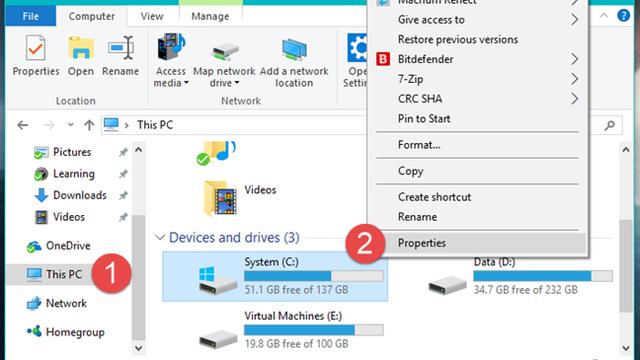Click the search magnifier icon
640x360 pixels.
(610, 125)
